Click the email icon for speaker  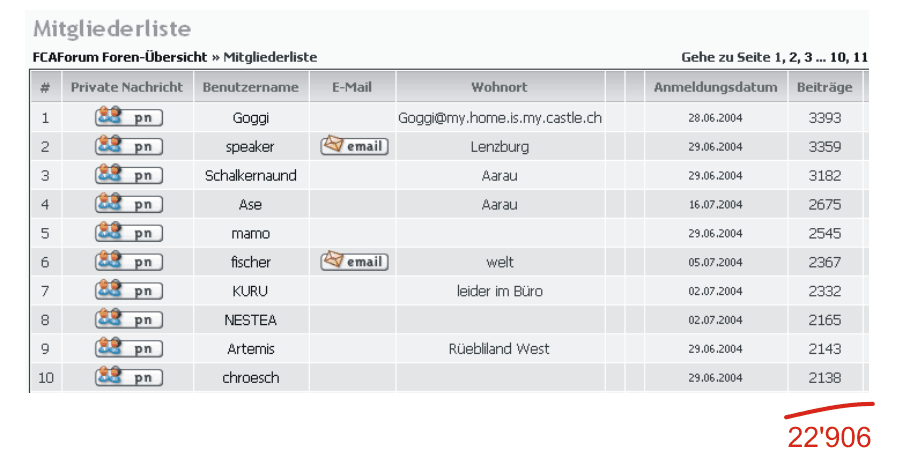point(355,146)
